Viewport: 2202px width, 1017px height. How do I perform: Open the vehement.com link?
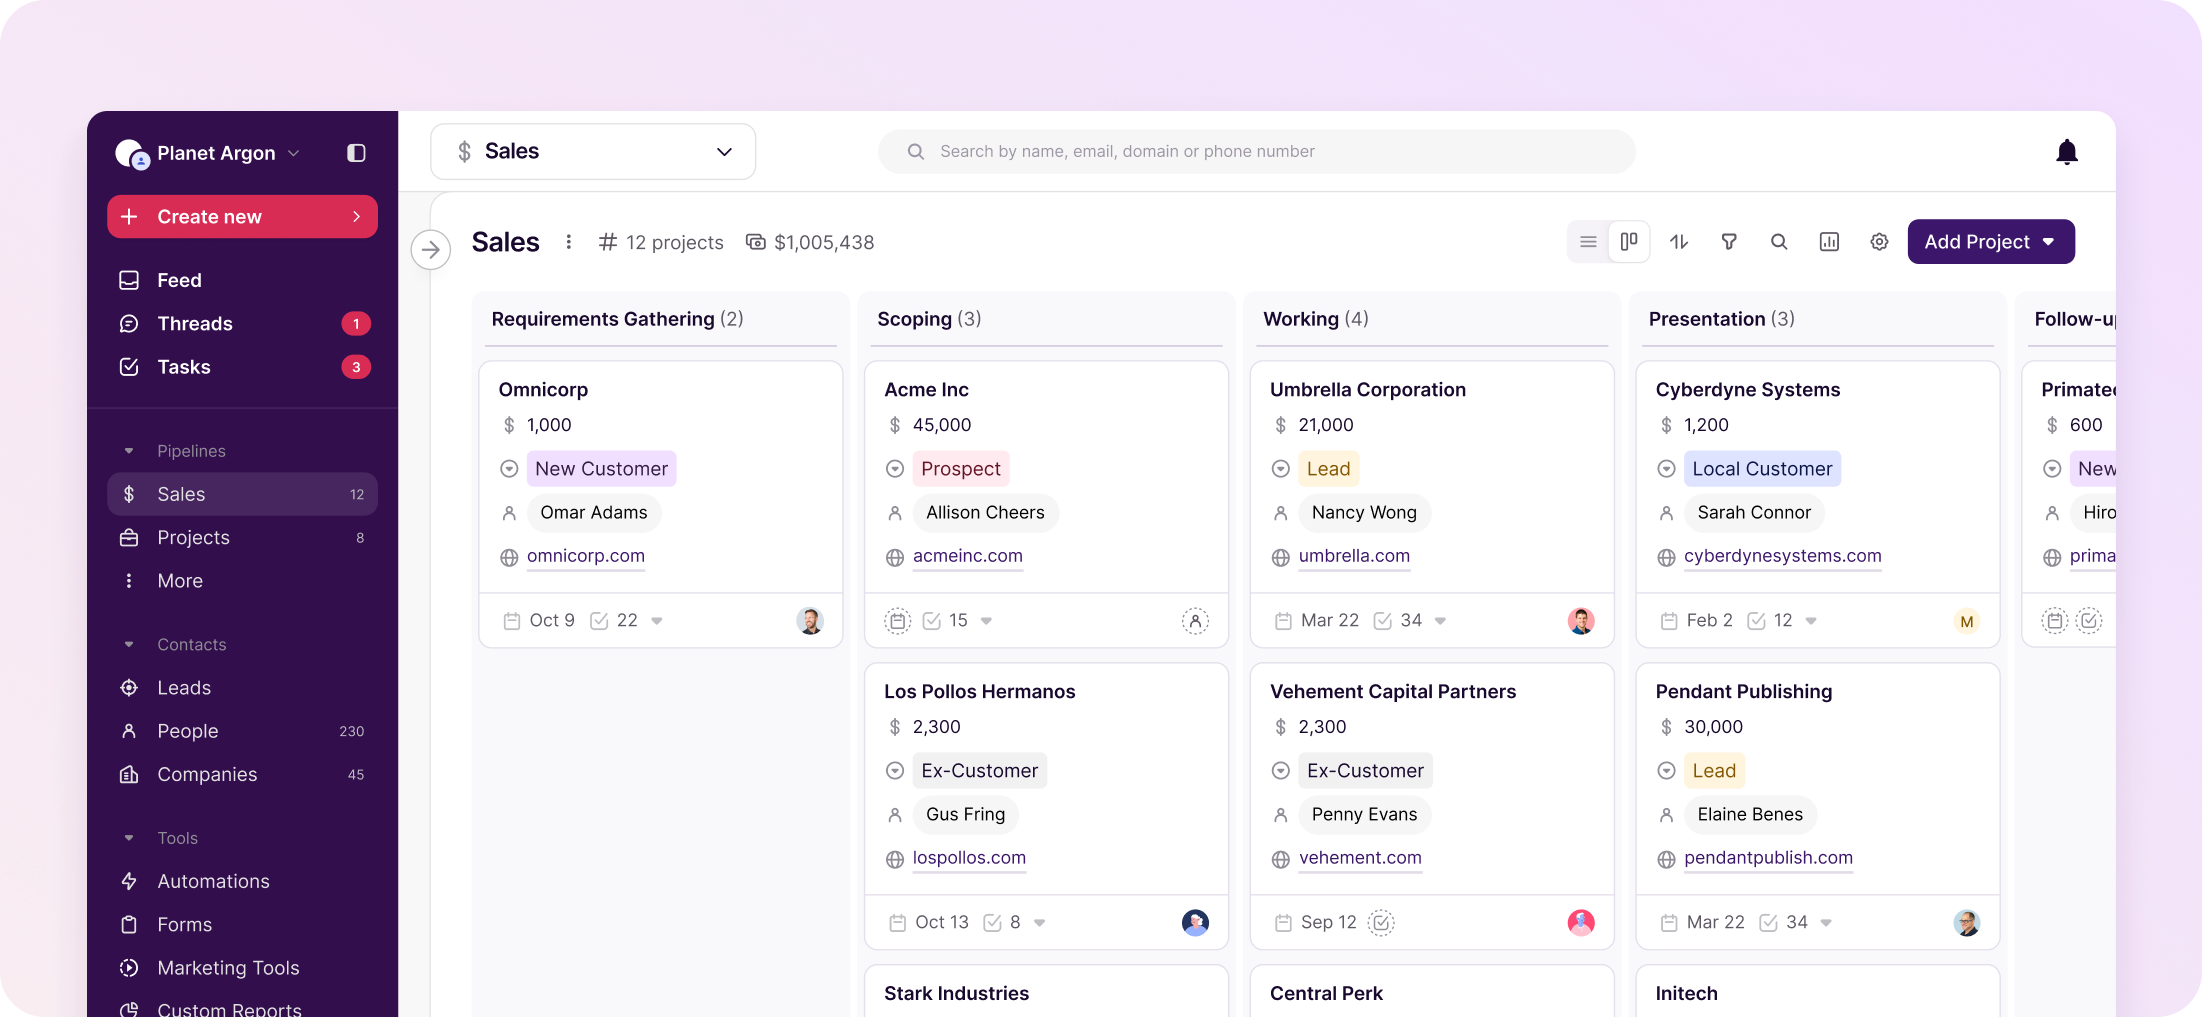click(x=1360, y=858)
